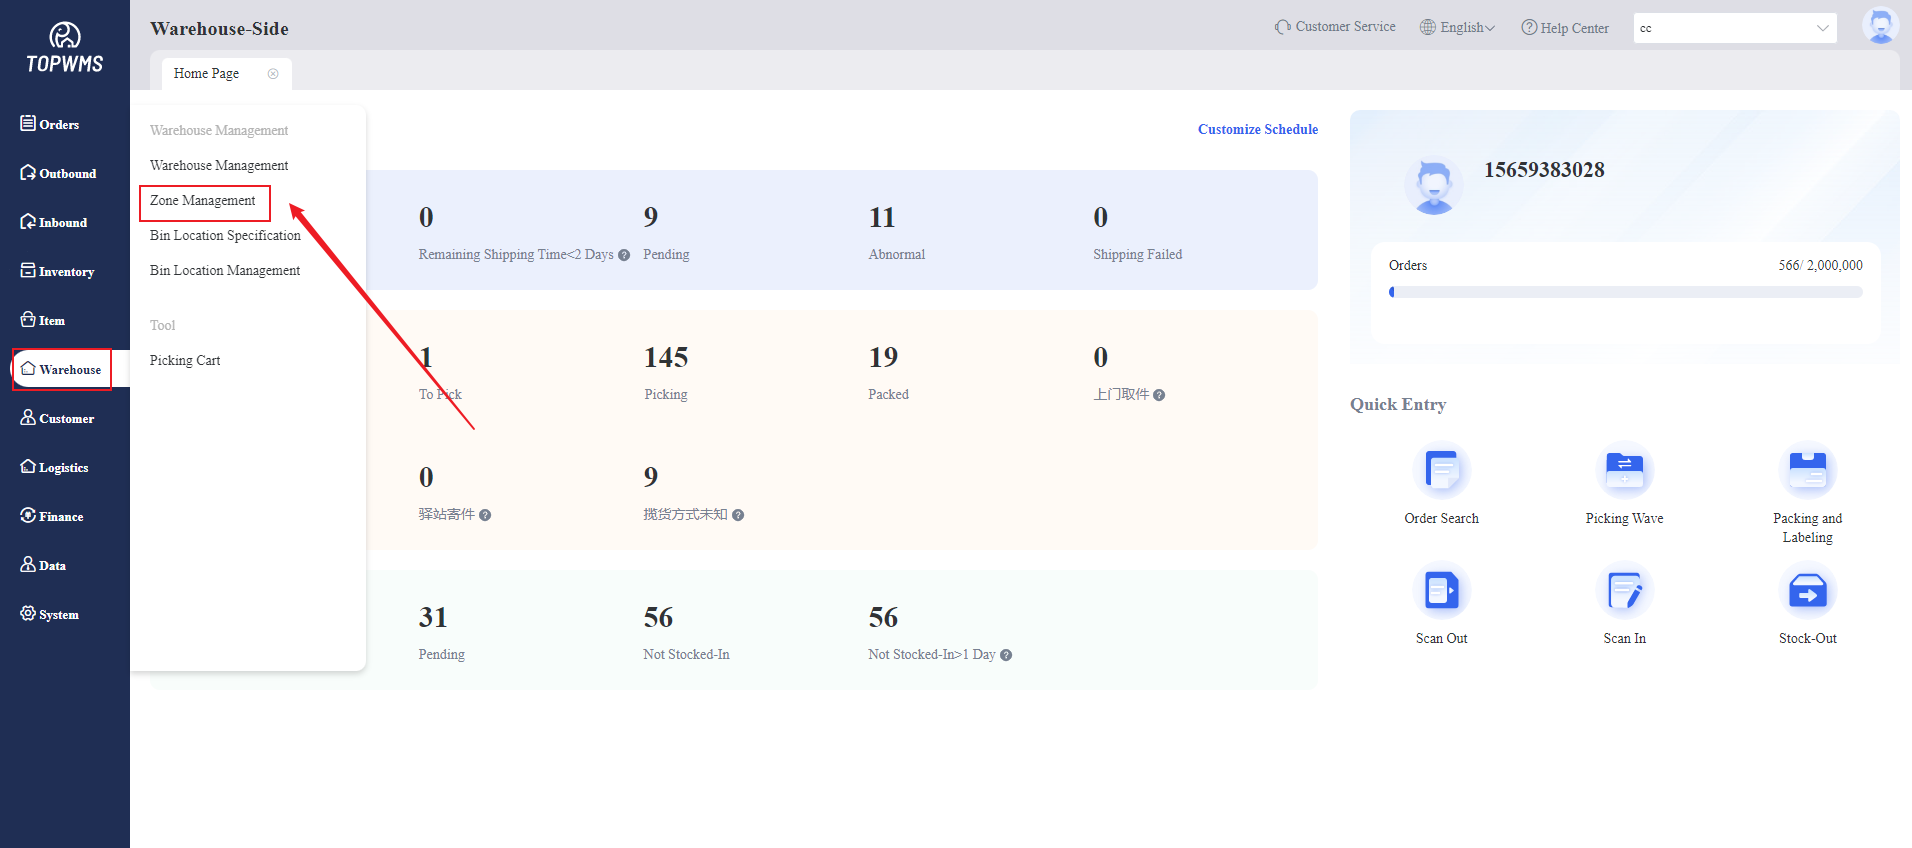Open the Order Search quick entry icon
The image size is (1912, 848).
1441,471
